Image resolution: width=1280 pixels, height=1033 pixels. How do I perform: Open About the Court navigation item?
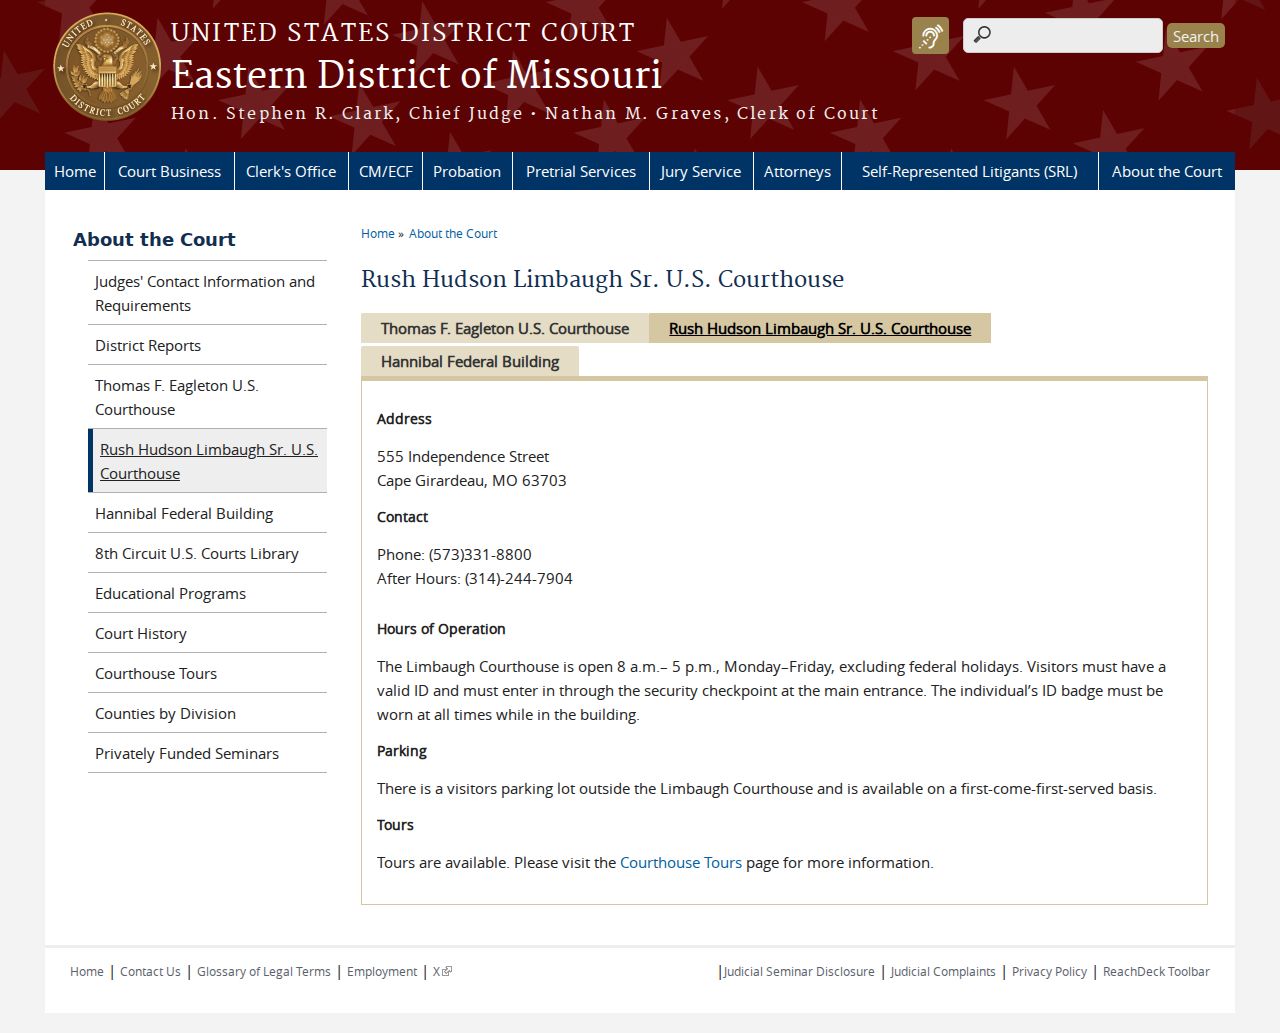point(1167,171)
